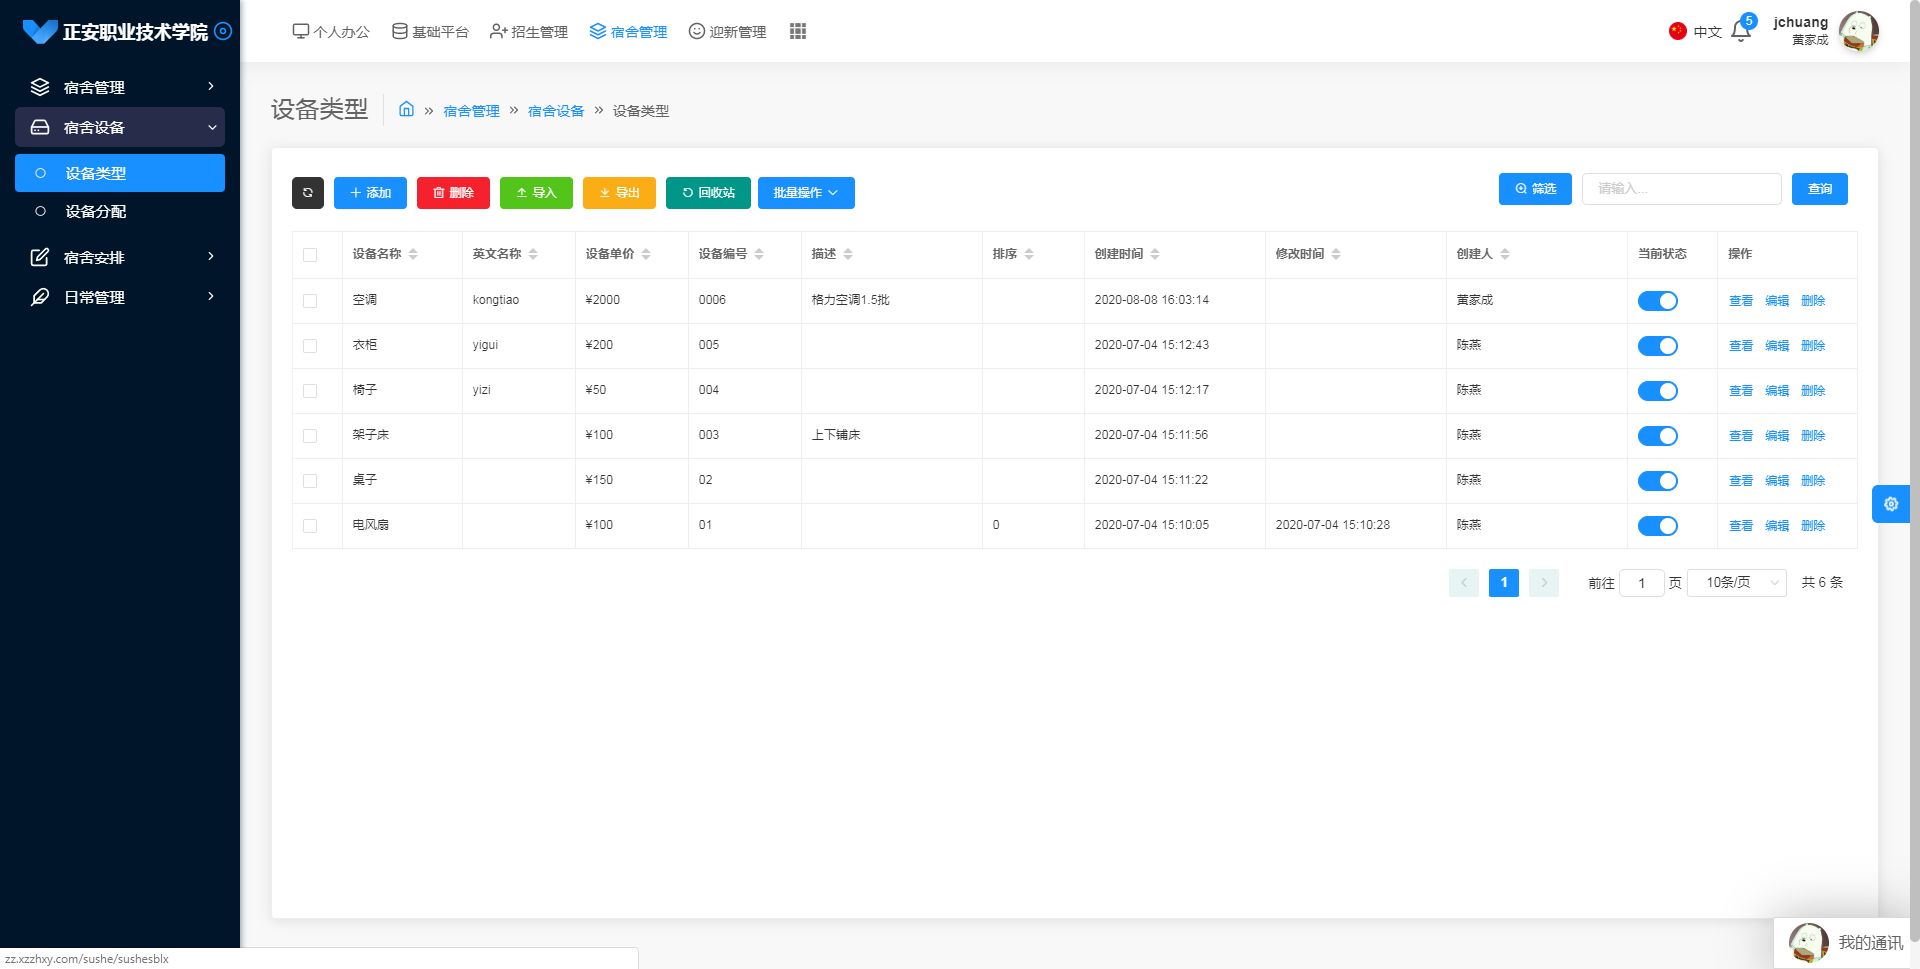Click the 宿舍管理 sidebar layers icon
Screen dimensions: 1920x969
[x=40, y=87]
